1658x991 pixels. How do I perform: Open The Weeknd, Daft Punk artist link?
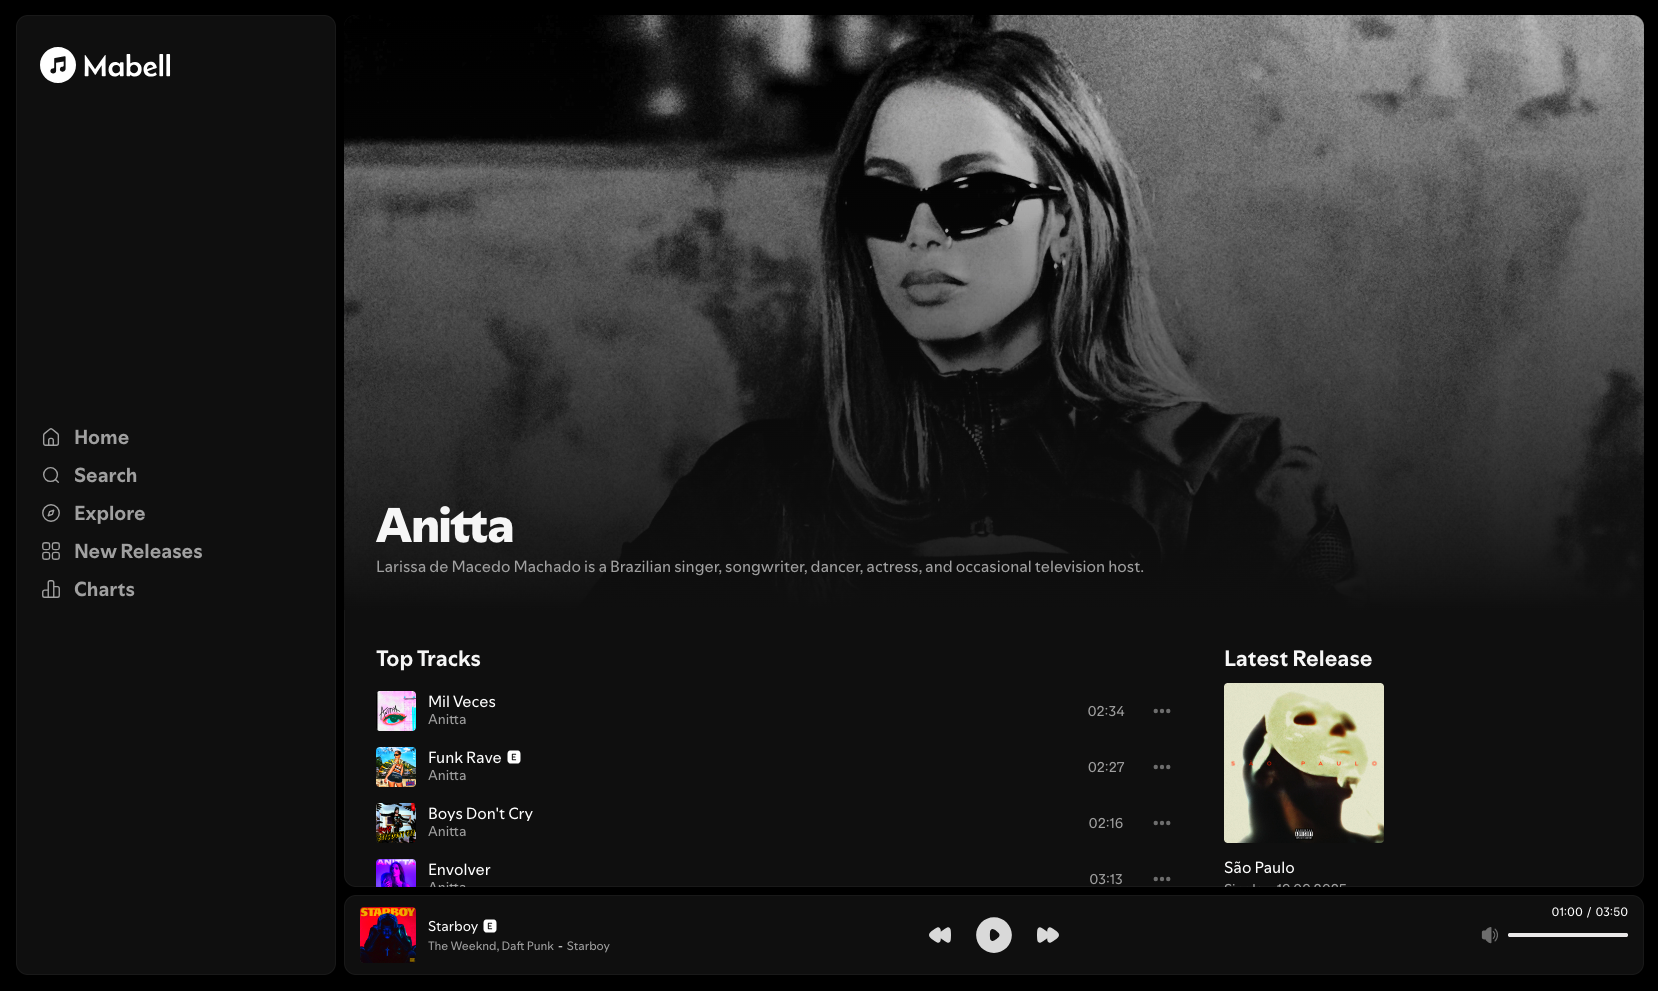click(490, 946)
